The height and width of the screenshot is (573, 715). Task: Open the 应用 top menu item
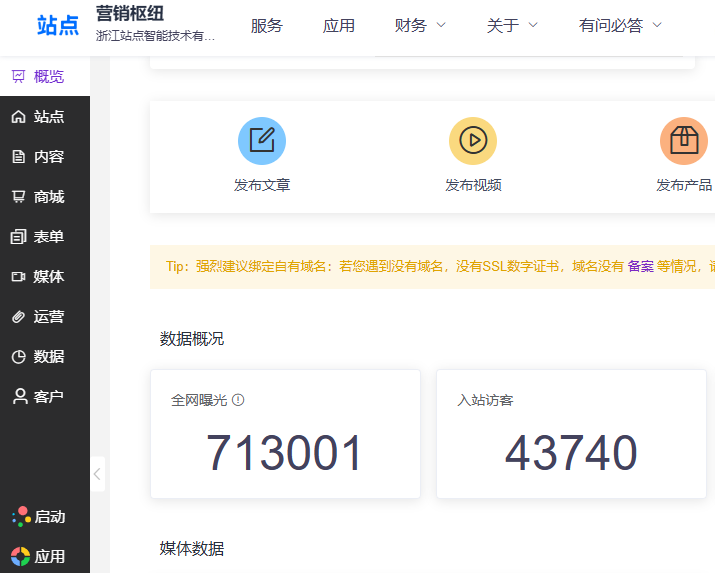click(339, 26)
